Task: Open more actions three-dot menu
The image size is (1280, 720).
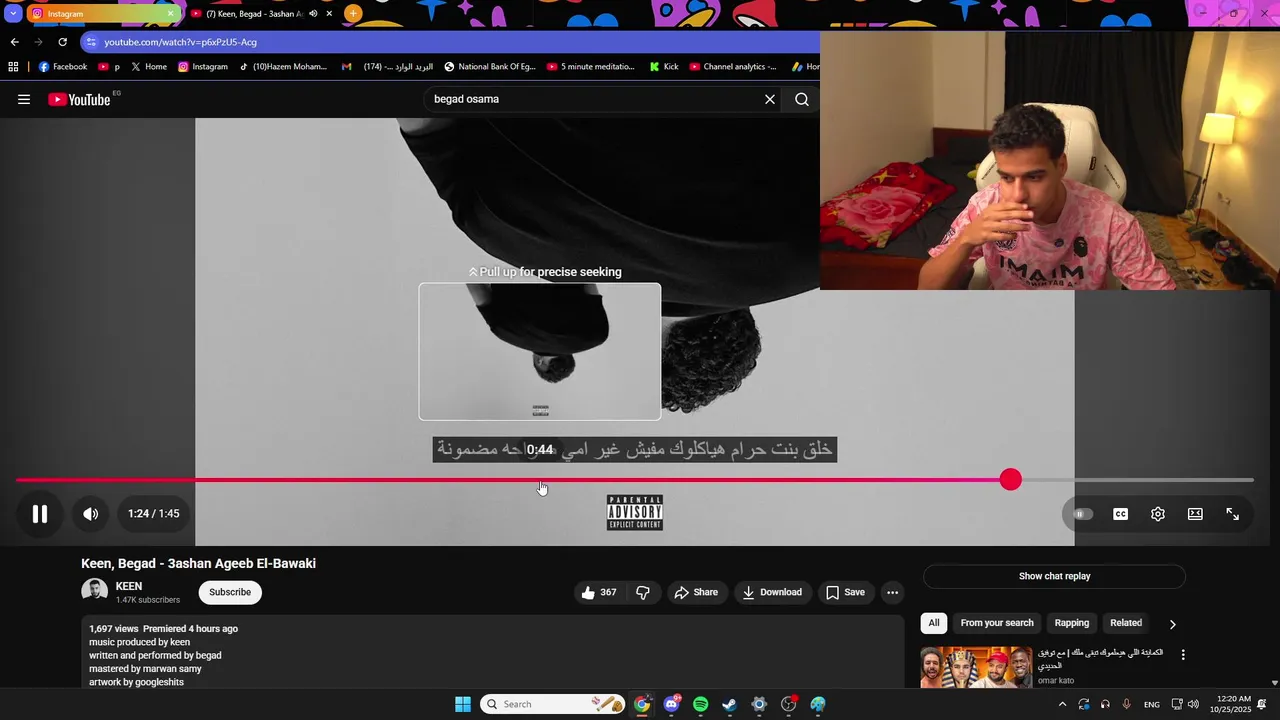Action: (x=893, y=592)
